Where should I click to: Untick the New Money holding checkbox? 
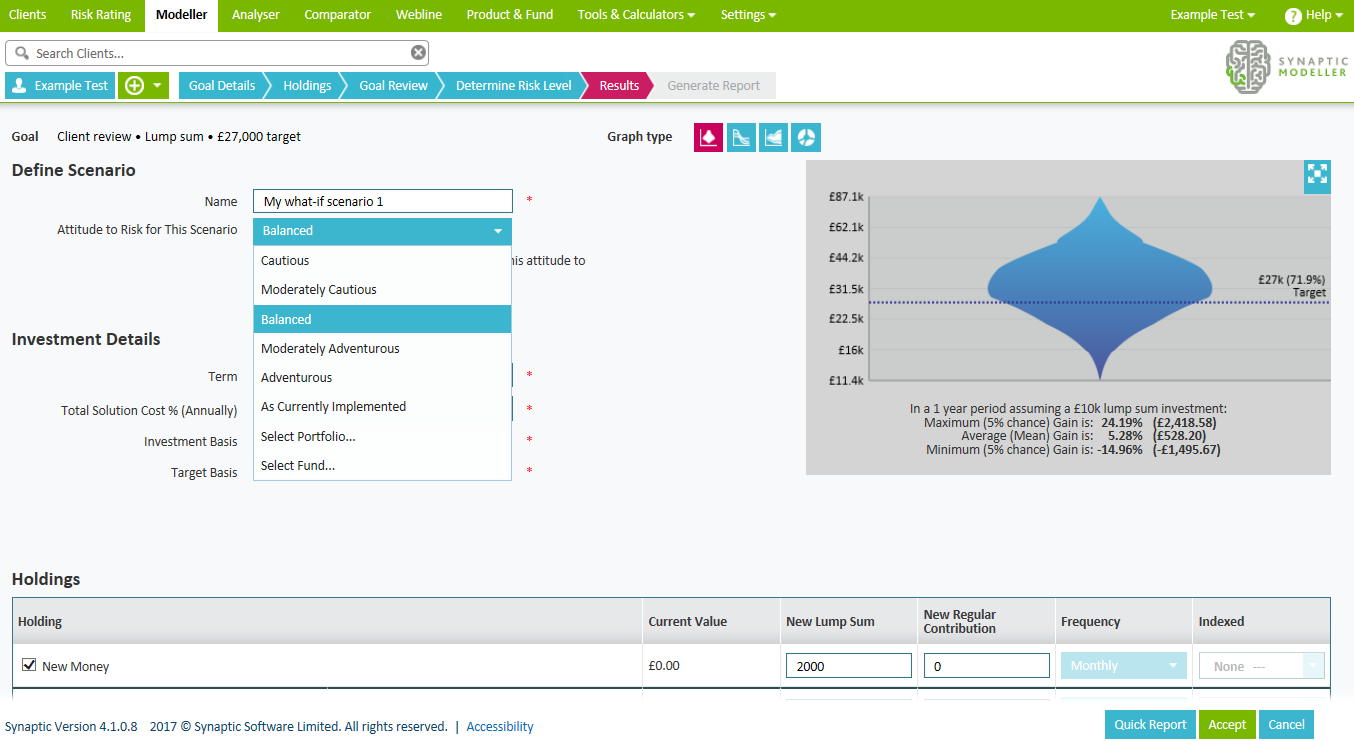pyautogui.click(x=29, y=665)
